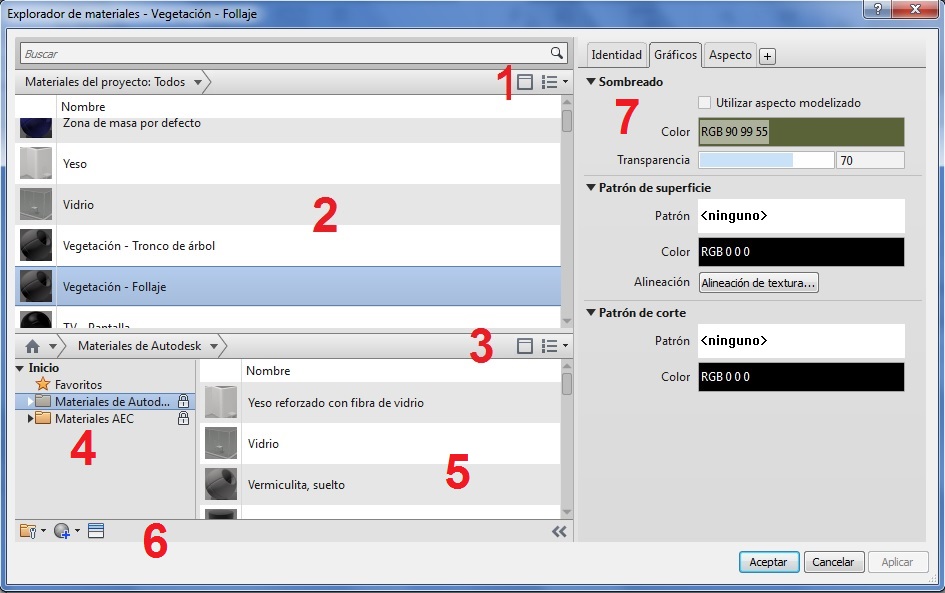945x593 pixels.
Task: Open project materials list view options
Action: (x=553, y=82)
